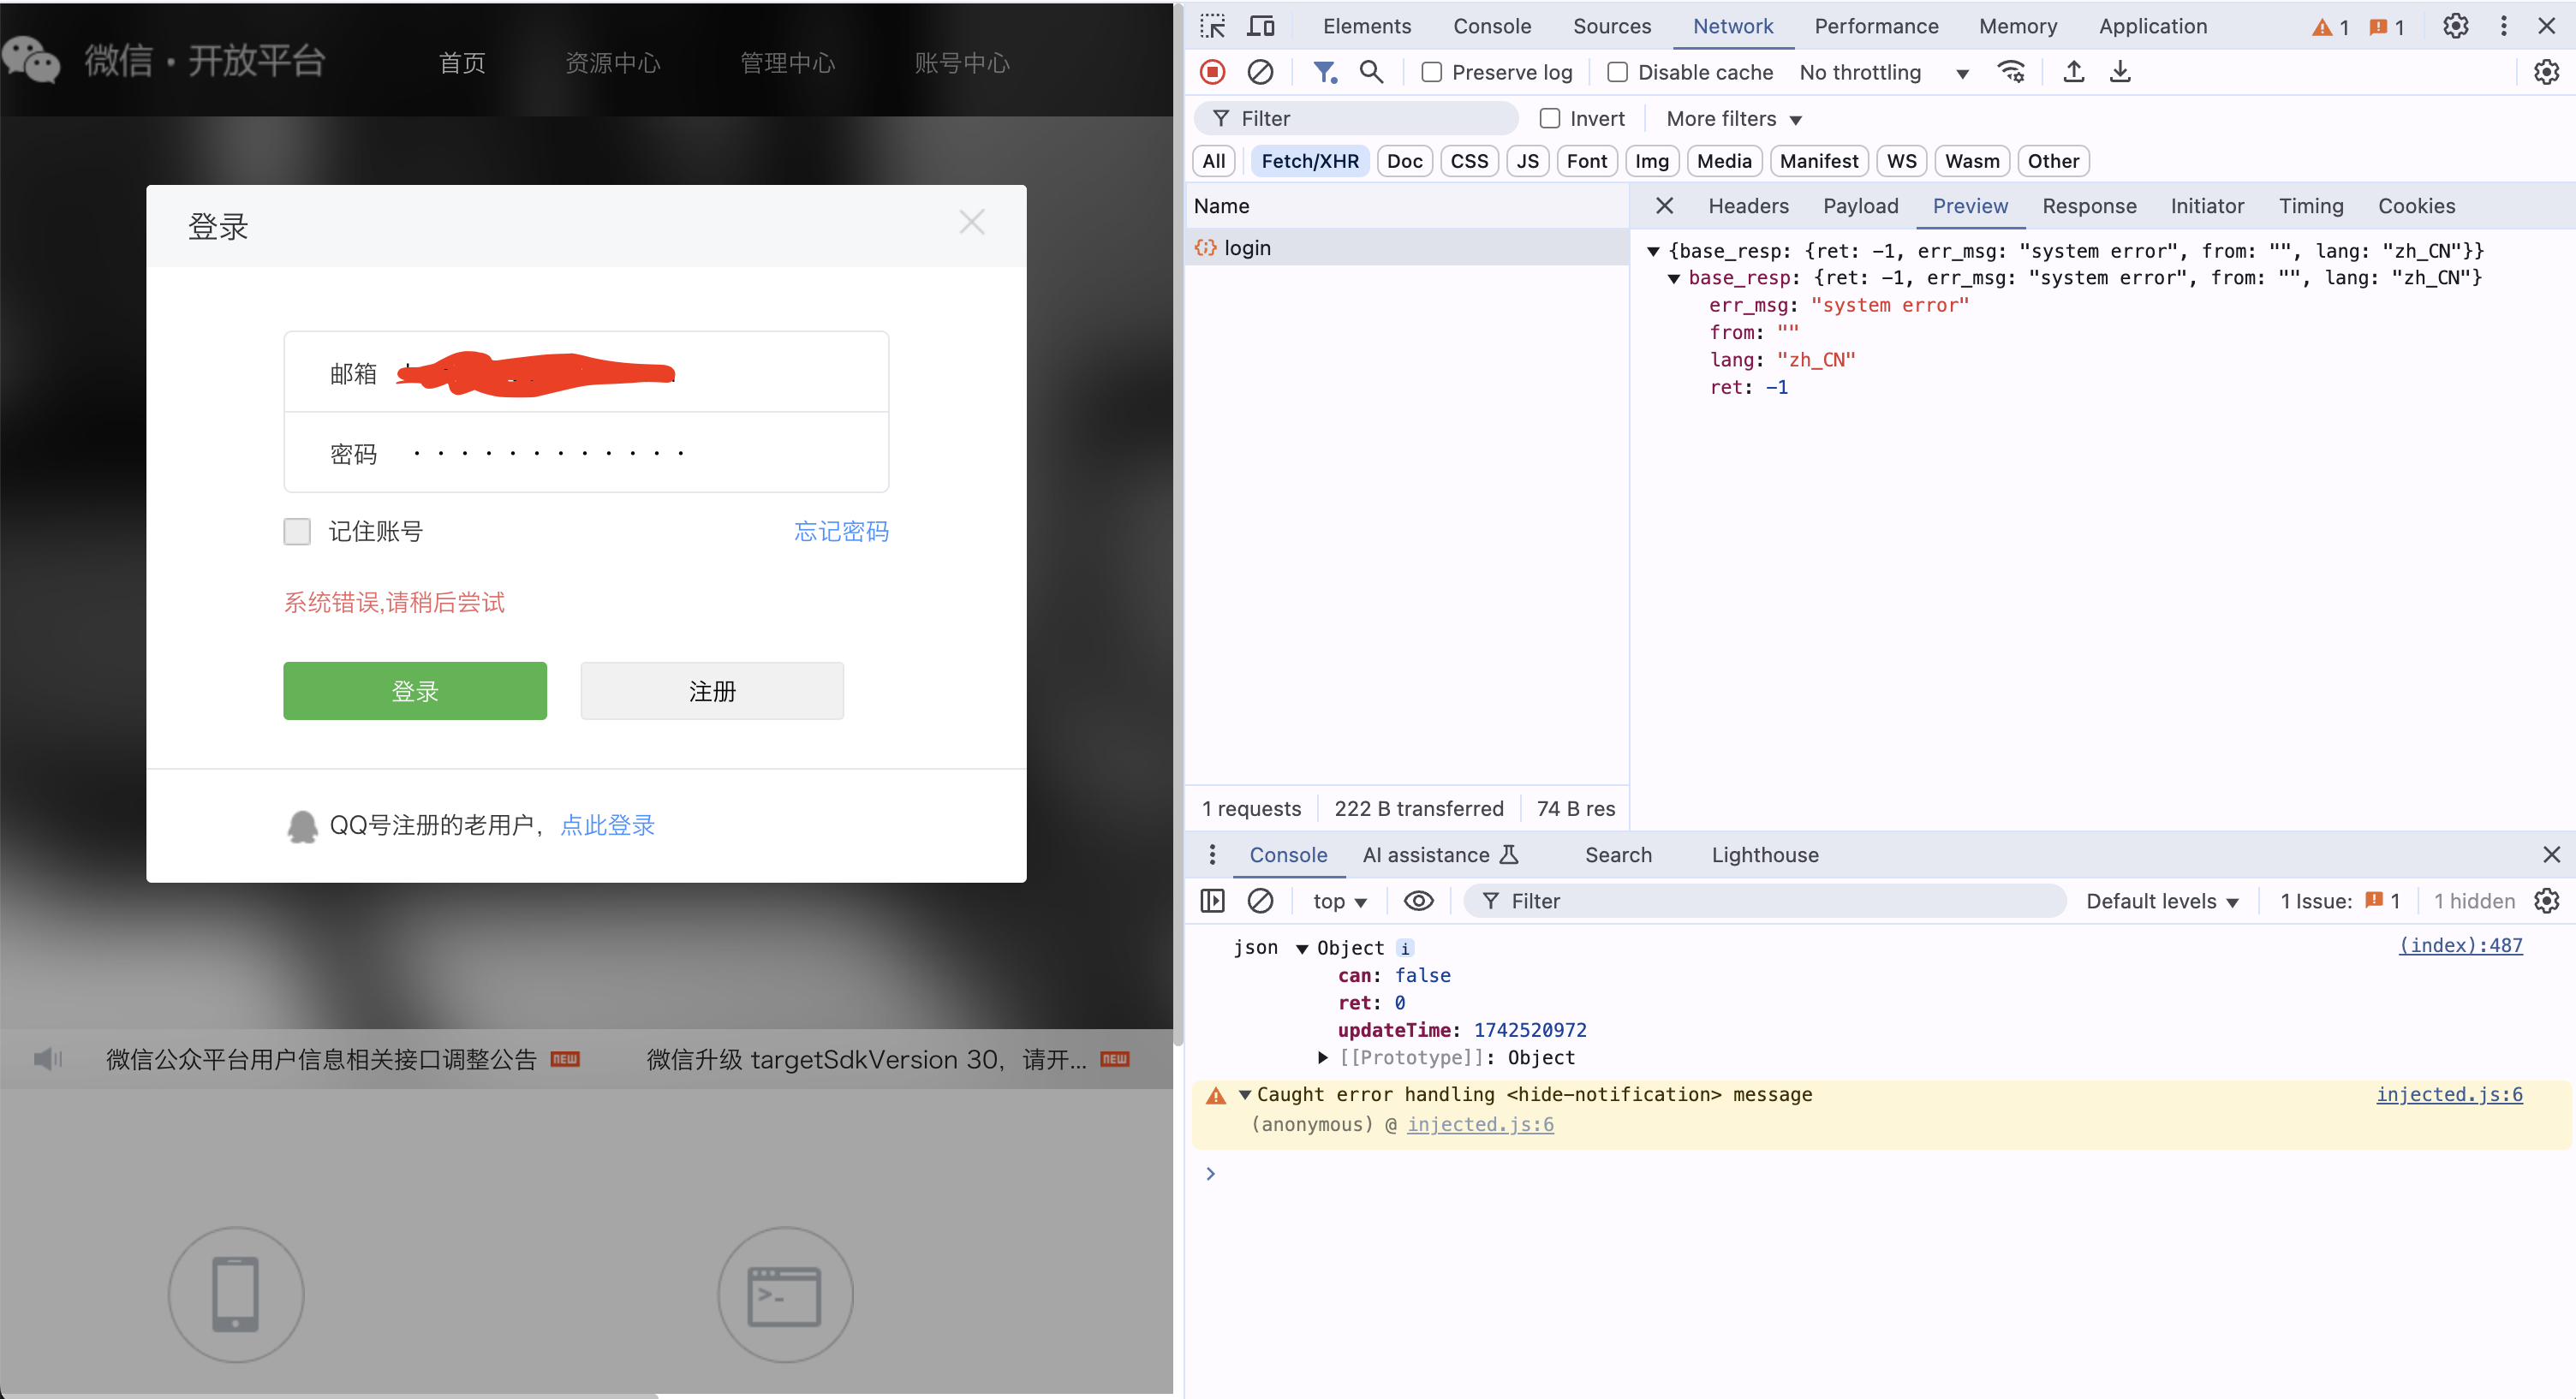Open the No throttling dropdown
The width and height of the screenshot is (2576, 1399).
pyautogui.click(x=1884, y=72)
